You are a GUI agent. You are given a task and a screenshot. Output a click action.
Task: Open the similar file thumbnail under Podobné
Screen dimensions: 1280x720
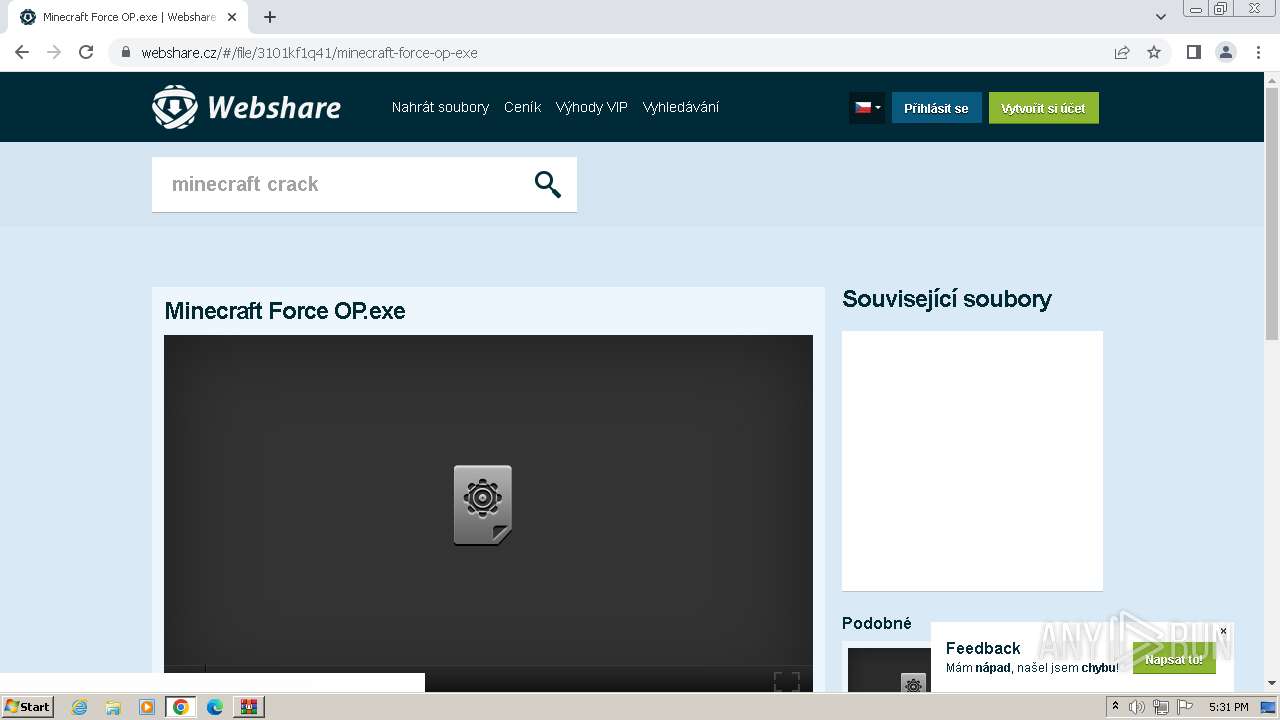tap(888, 671)
